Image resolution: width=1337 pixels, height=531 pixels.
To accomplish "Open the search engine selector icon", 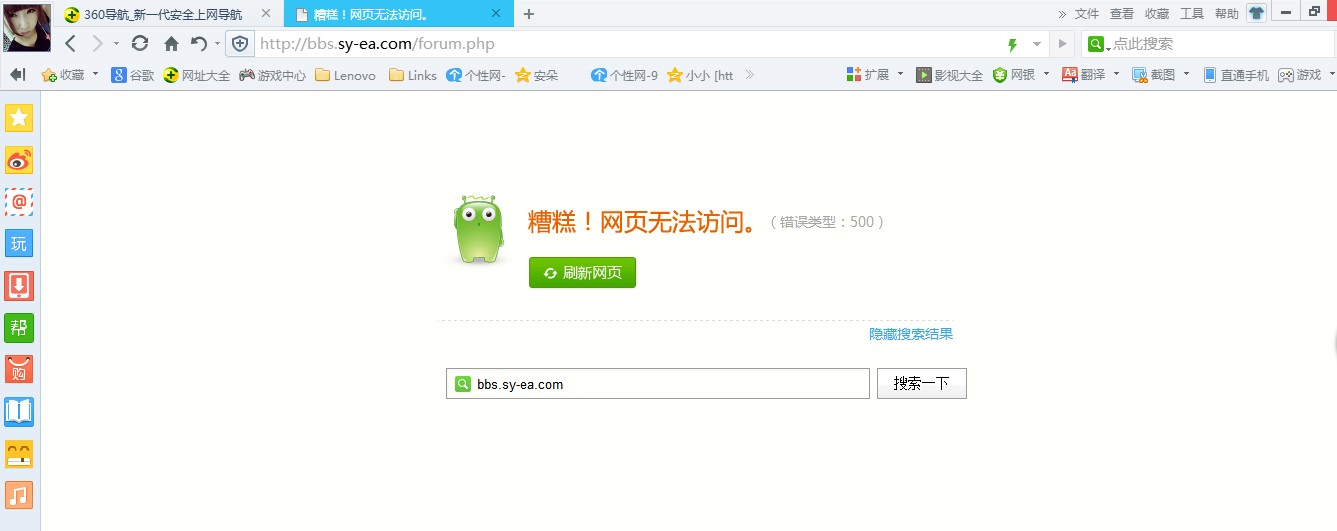I will point(1097,44).
